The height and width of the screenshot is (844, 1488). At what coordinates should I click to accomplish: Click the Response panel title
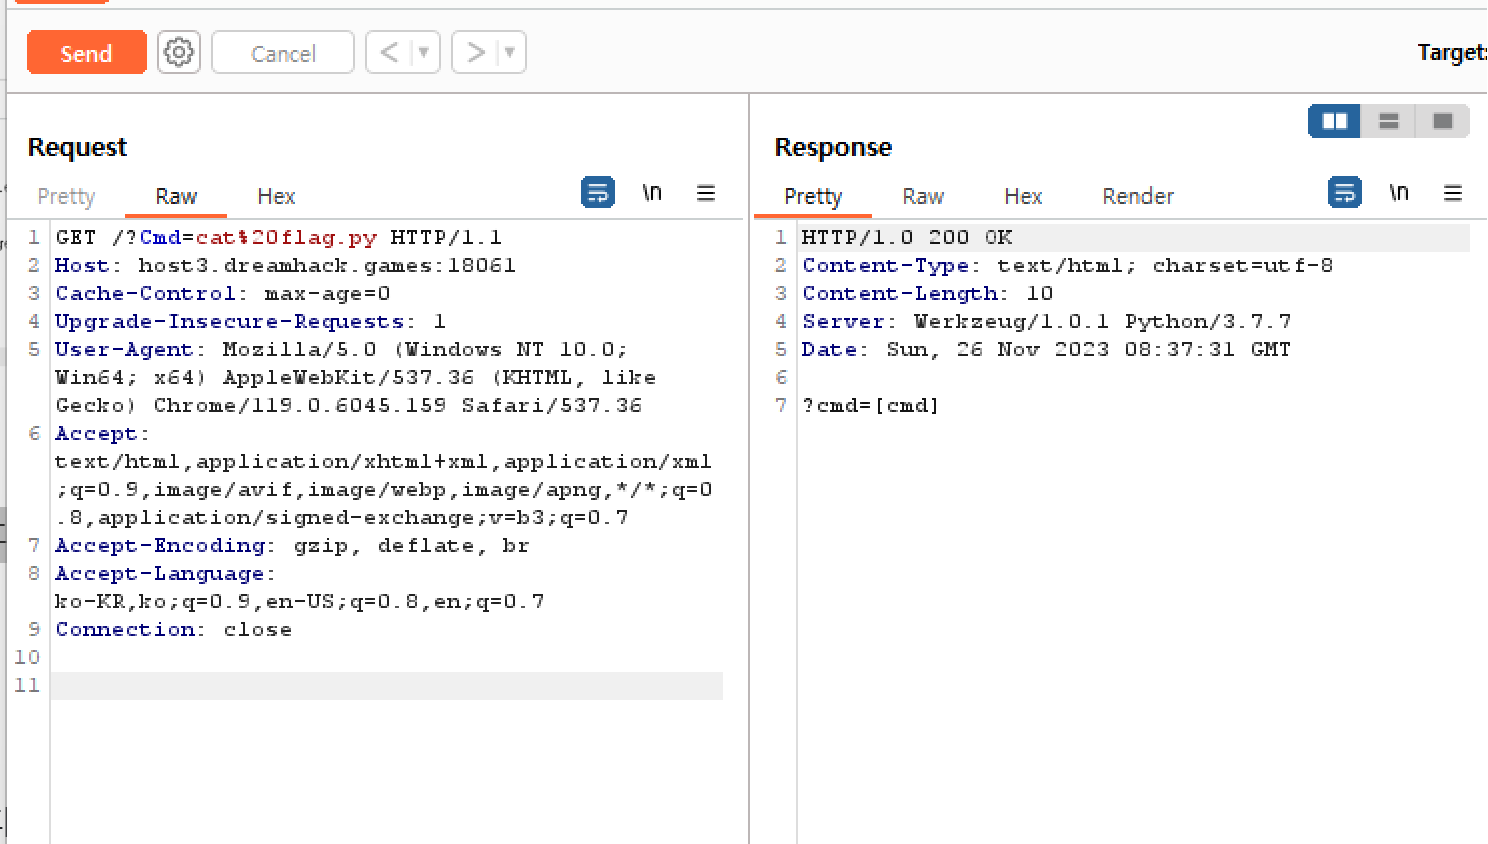click(833, 147)
